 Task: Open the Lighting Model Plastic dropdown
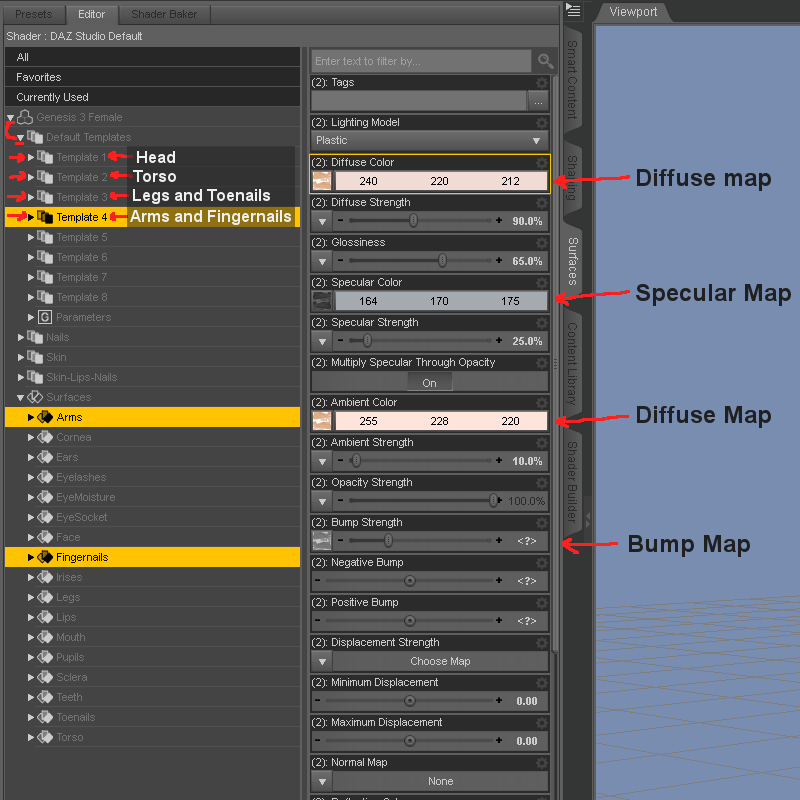pyautogui.click(x=430, y=140)
